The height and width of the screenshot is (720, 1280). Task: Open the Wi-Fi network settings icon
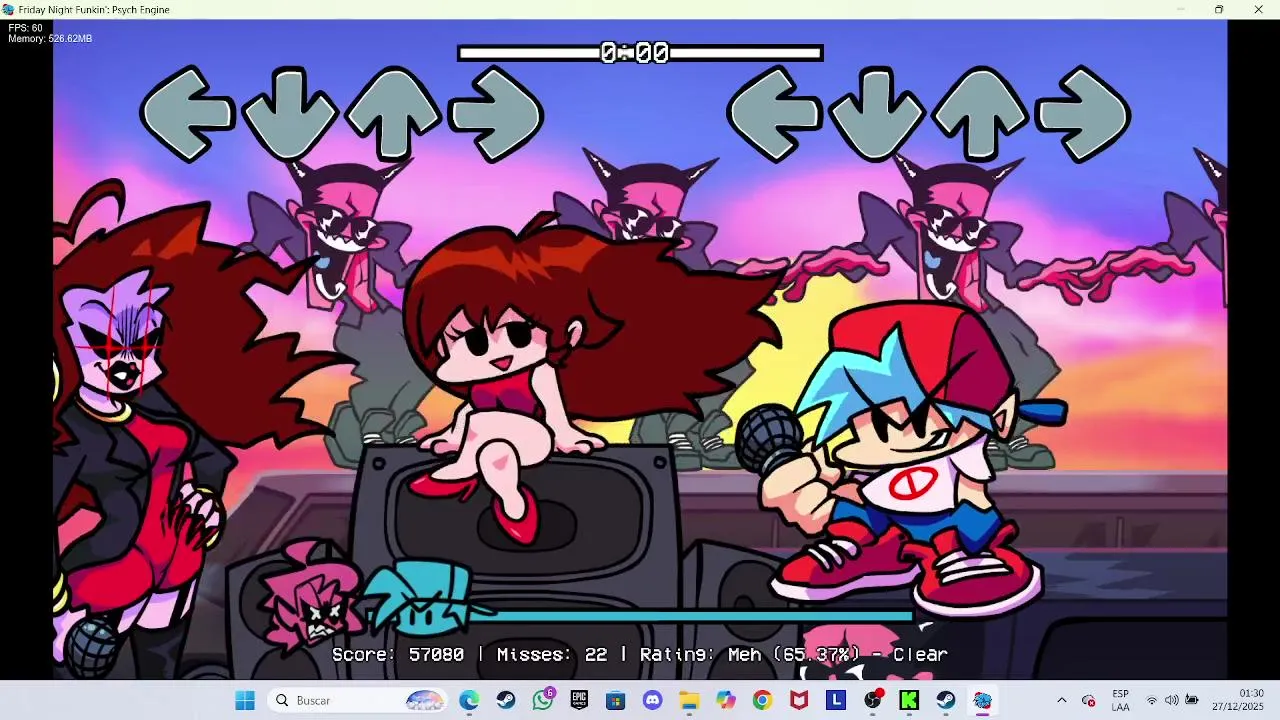point(1151,700)
